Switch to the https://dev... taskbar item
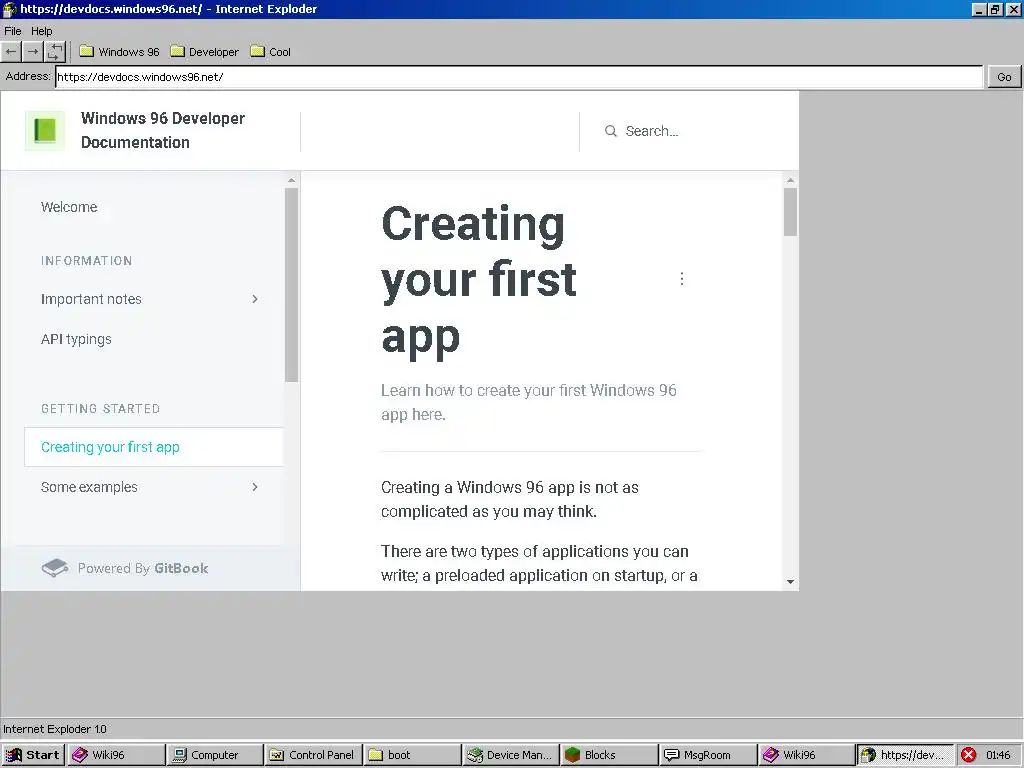The height and width of the screenshot is (768, 1024). point(905,755)
